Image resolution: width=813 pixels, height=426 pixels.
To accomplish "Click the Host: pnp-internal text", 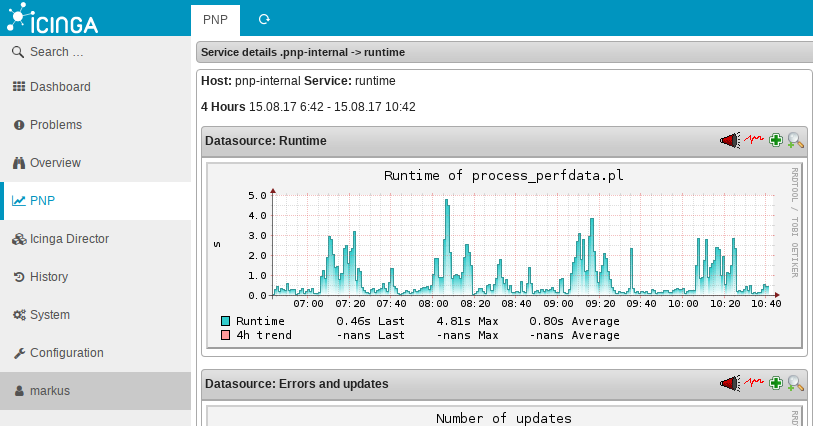I will click(x=251, y=81).
